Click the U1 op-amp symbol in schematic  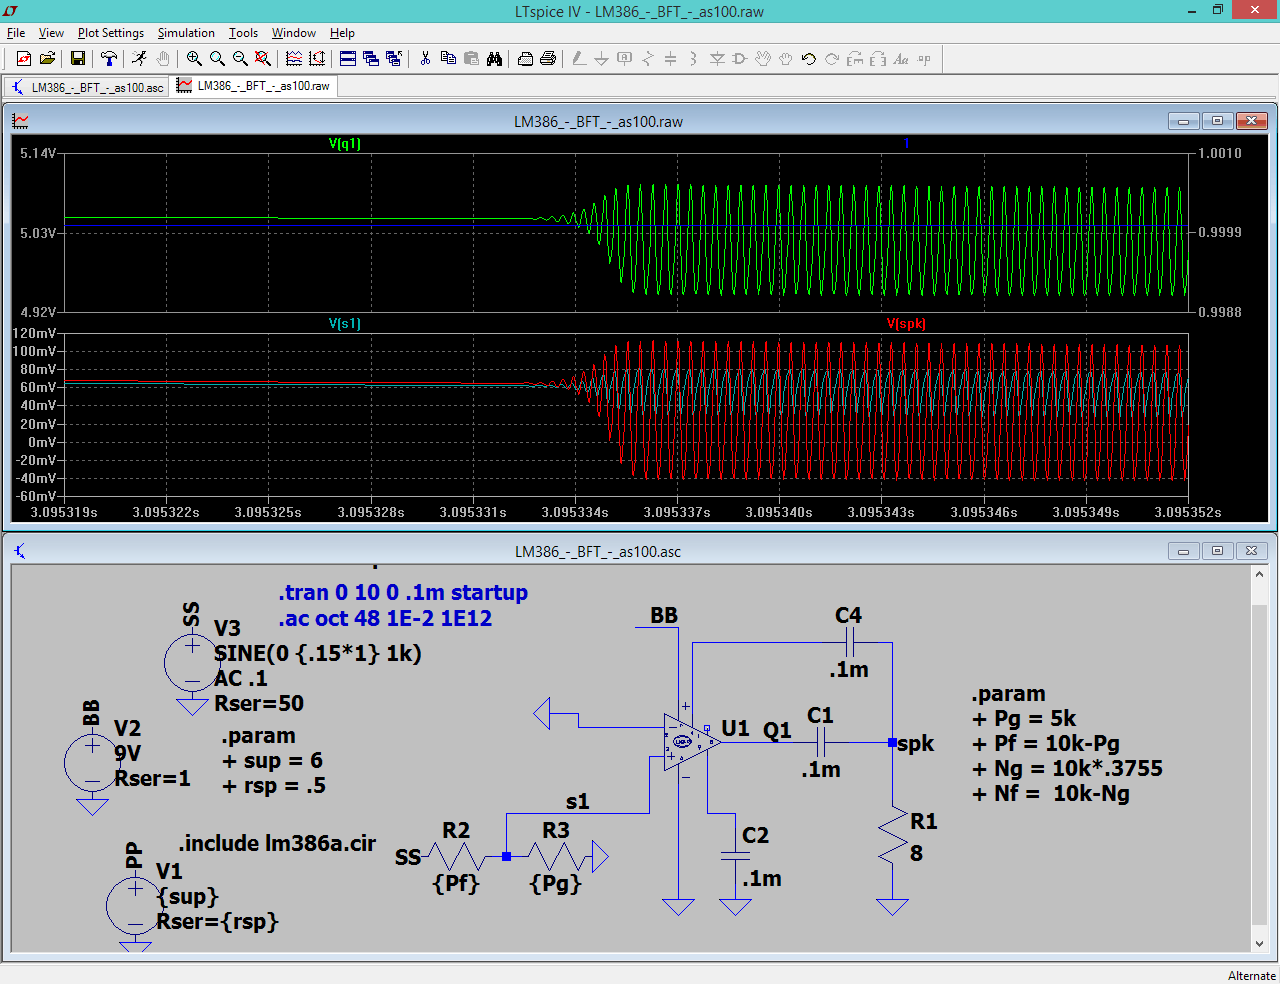[x=692, y=742]
